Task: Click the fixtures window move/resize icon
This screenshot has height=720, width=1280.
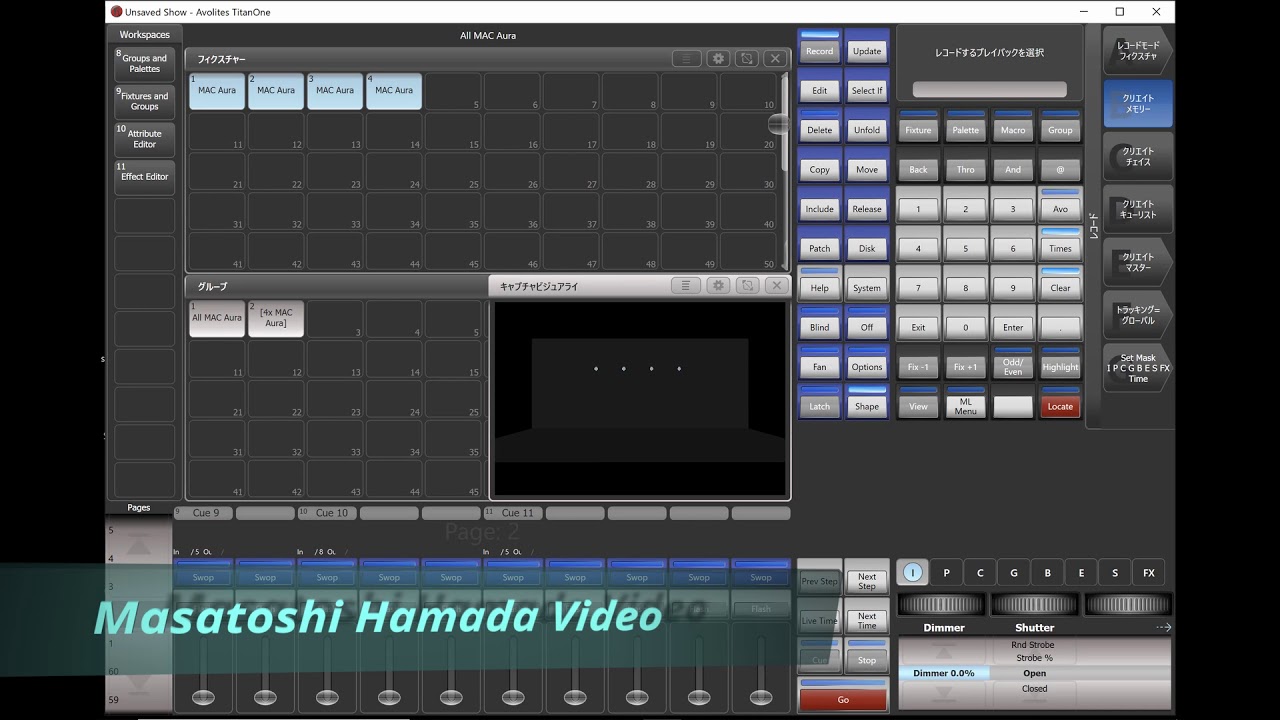Action: coord(746,59)
